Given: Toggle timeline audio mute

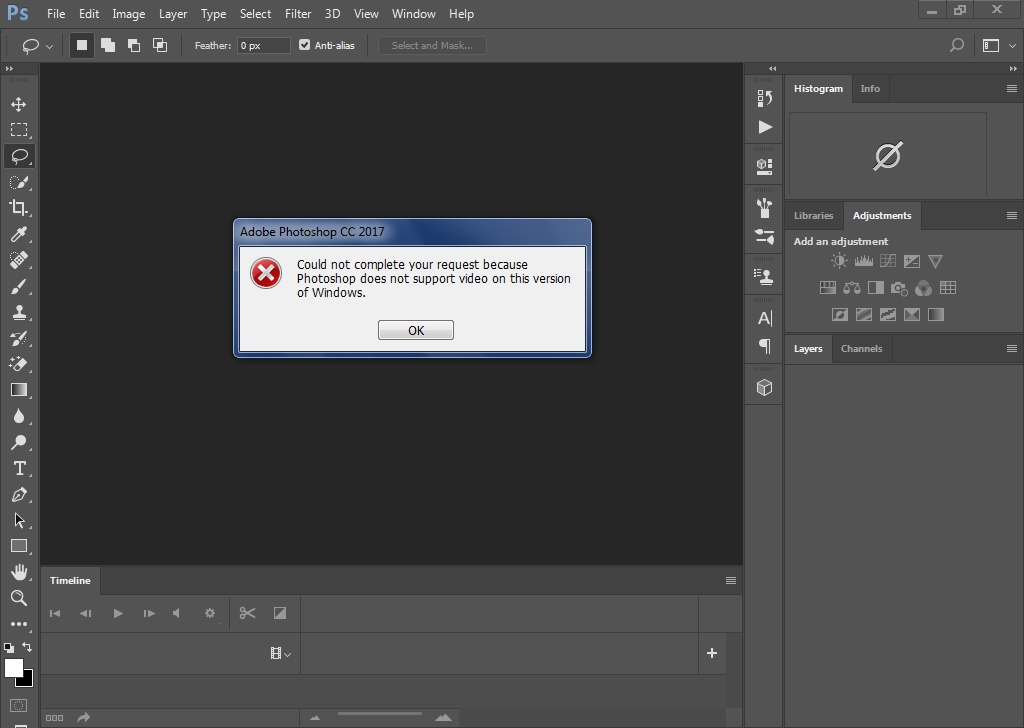Looking at the screenshot, I should (176, 613).
